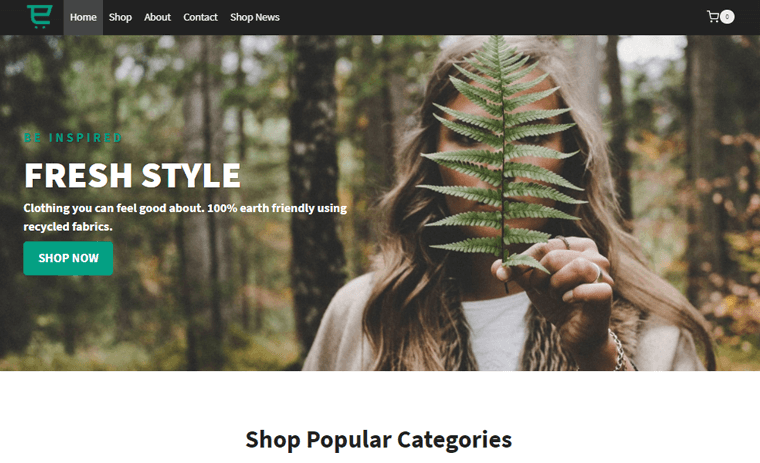The height and width of the screenshot is (463, 760).
Task: Click the FRESH STYLE hero heading
Action: [x=132, y=175]
